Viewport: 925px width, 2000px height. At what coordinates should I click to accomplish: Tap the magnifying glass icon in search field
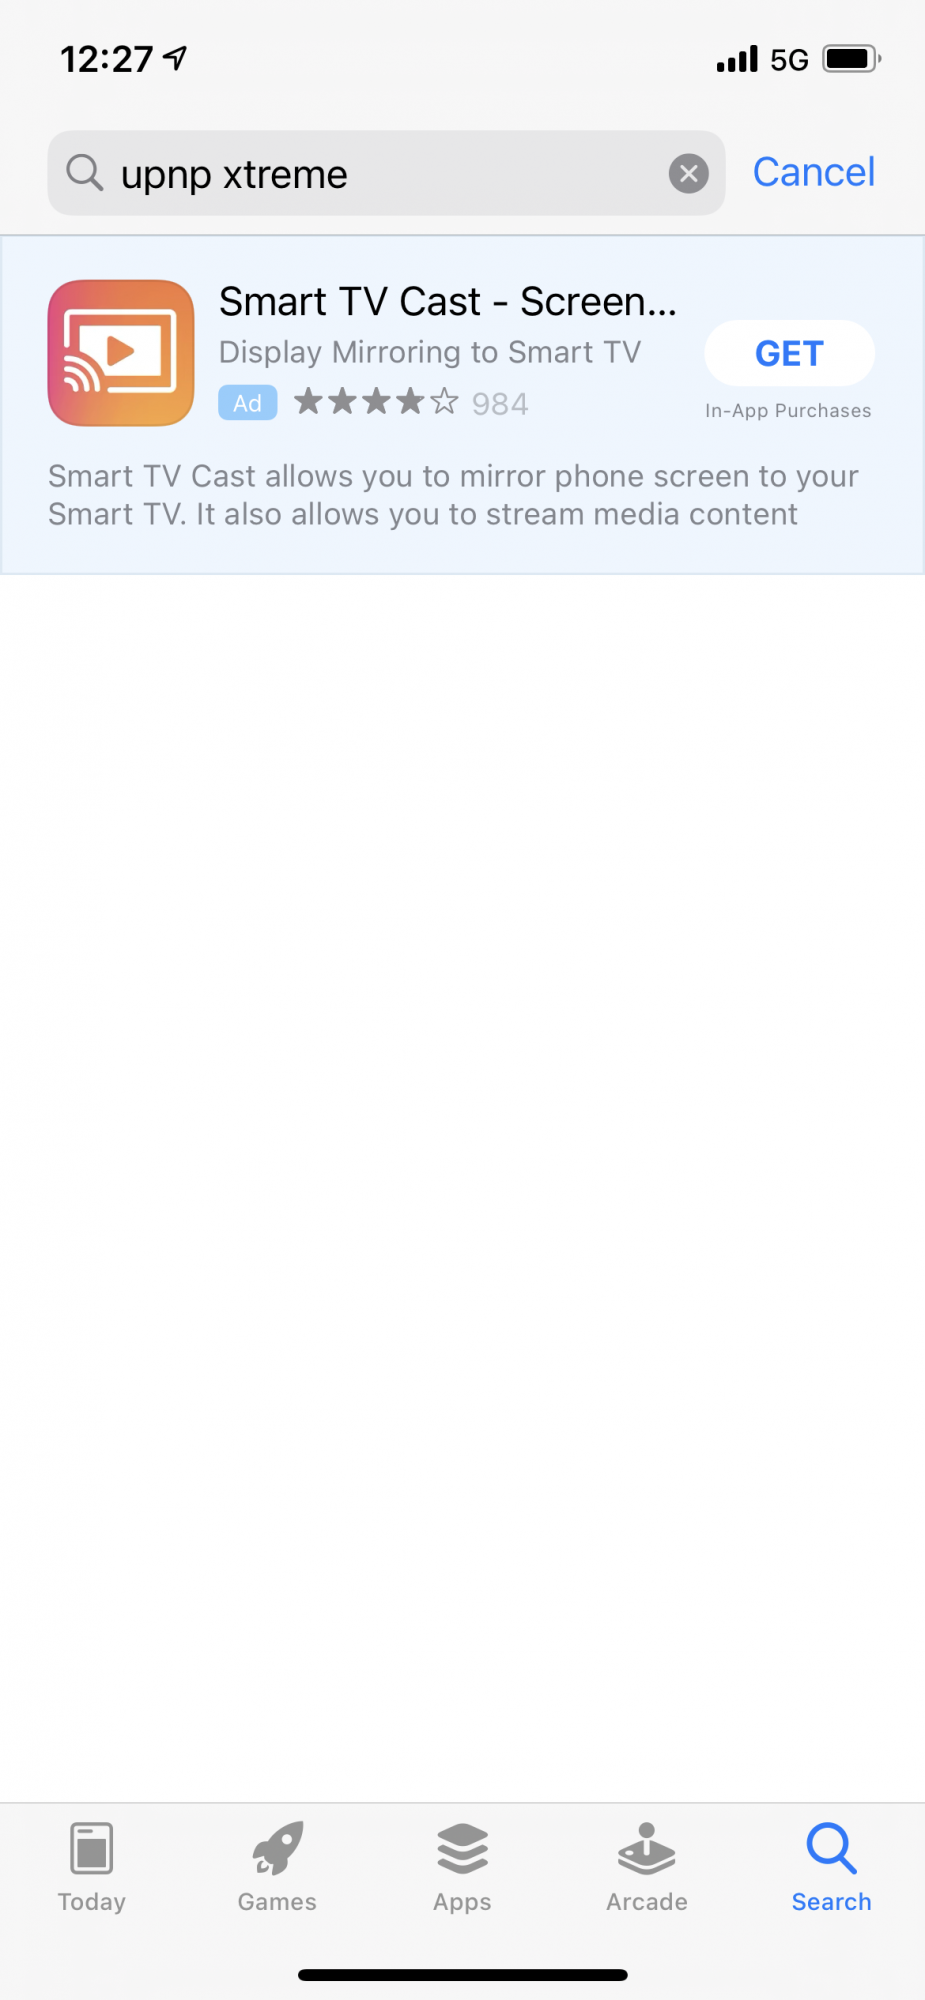pyautogui.click(x=85, y=173)
